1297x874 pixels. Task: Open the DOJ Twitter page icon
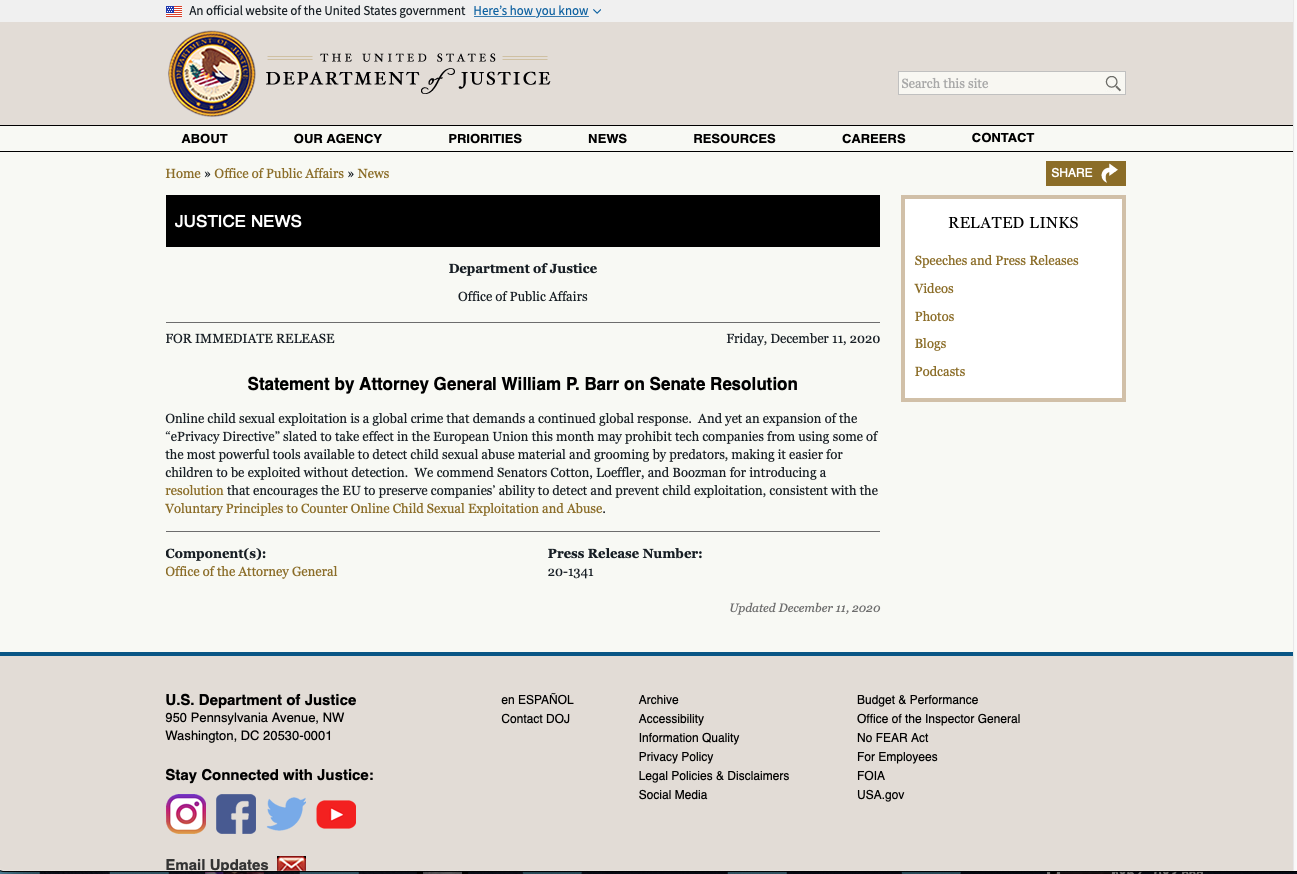(x=286, y=814)
